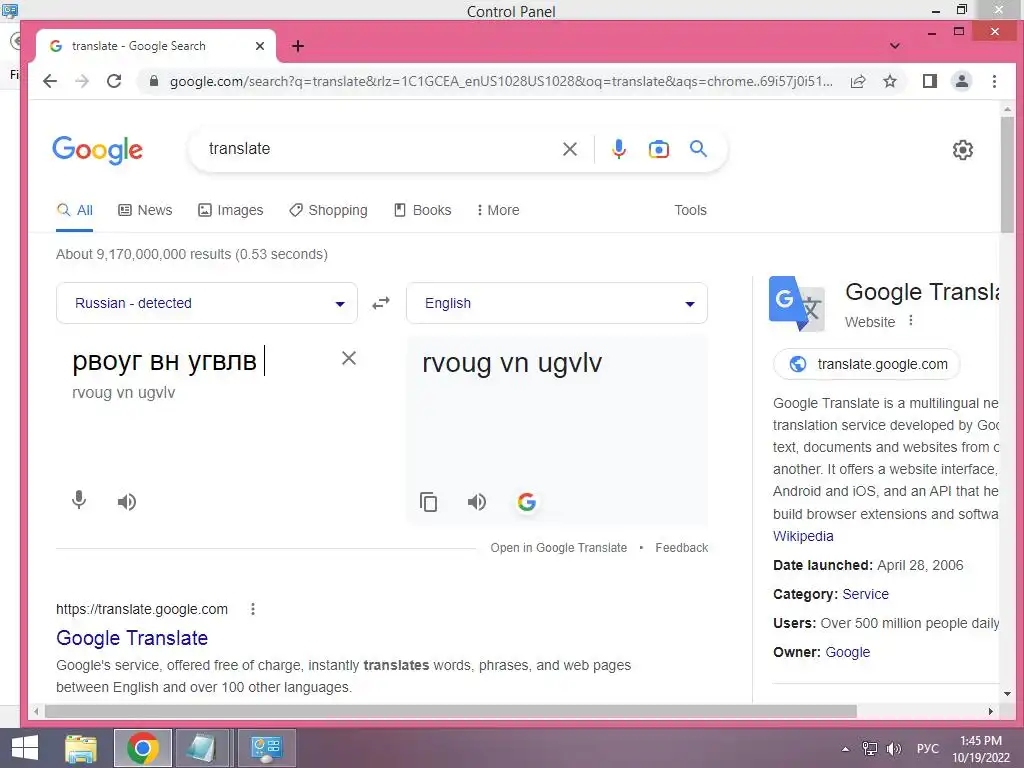Share this page via the share icon
Screen dimensions: 1024x768
click(858, 81)
